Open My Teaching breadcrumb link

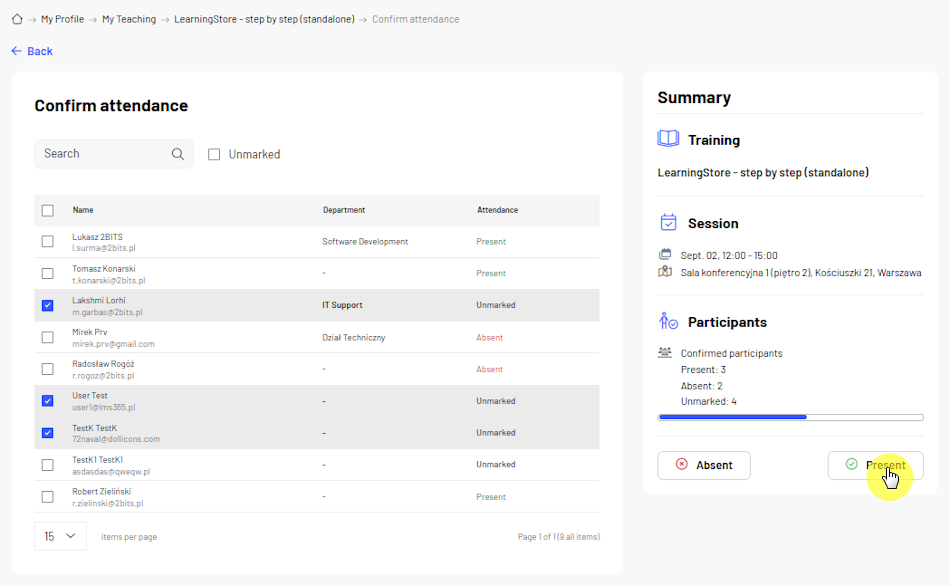129,19
